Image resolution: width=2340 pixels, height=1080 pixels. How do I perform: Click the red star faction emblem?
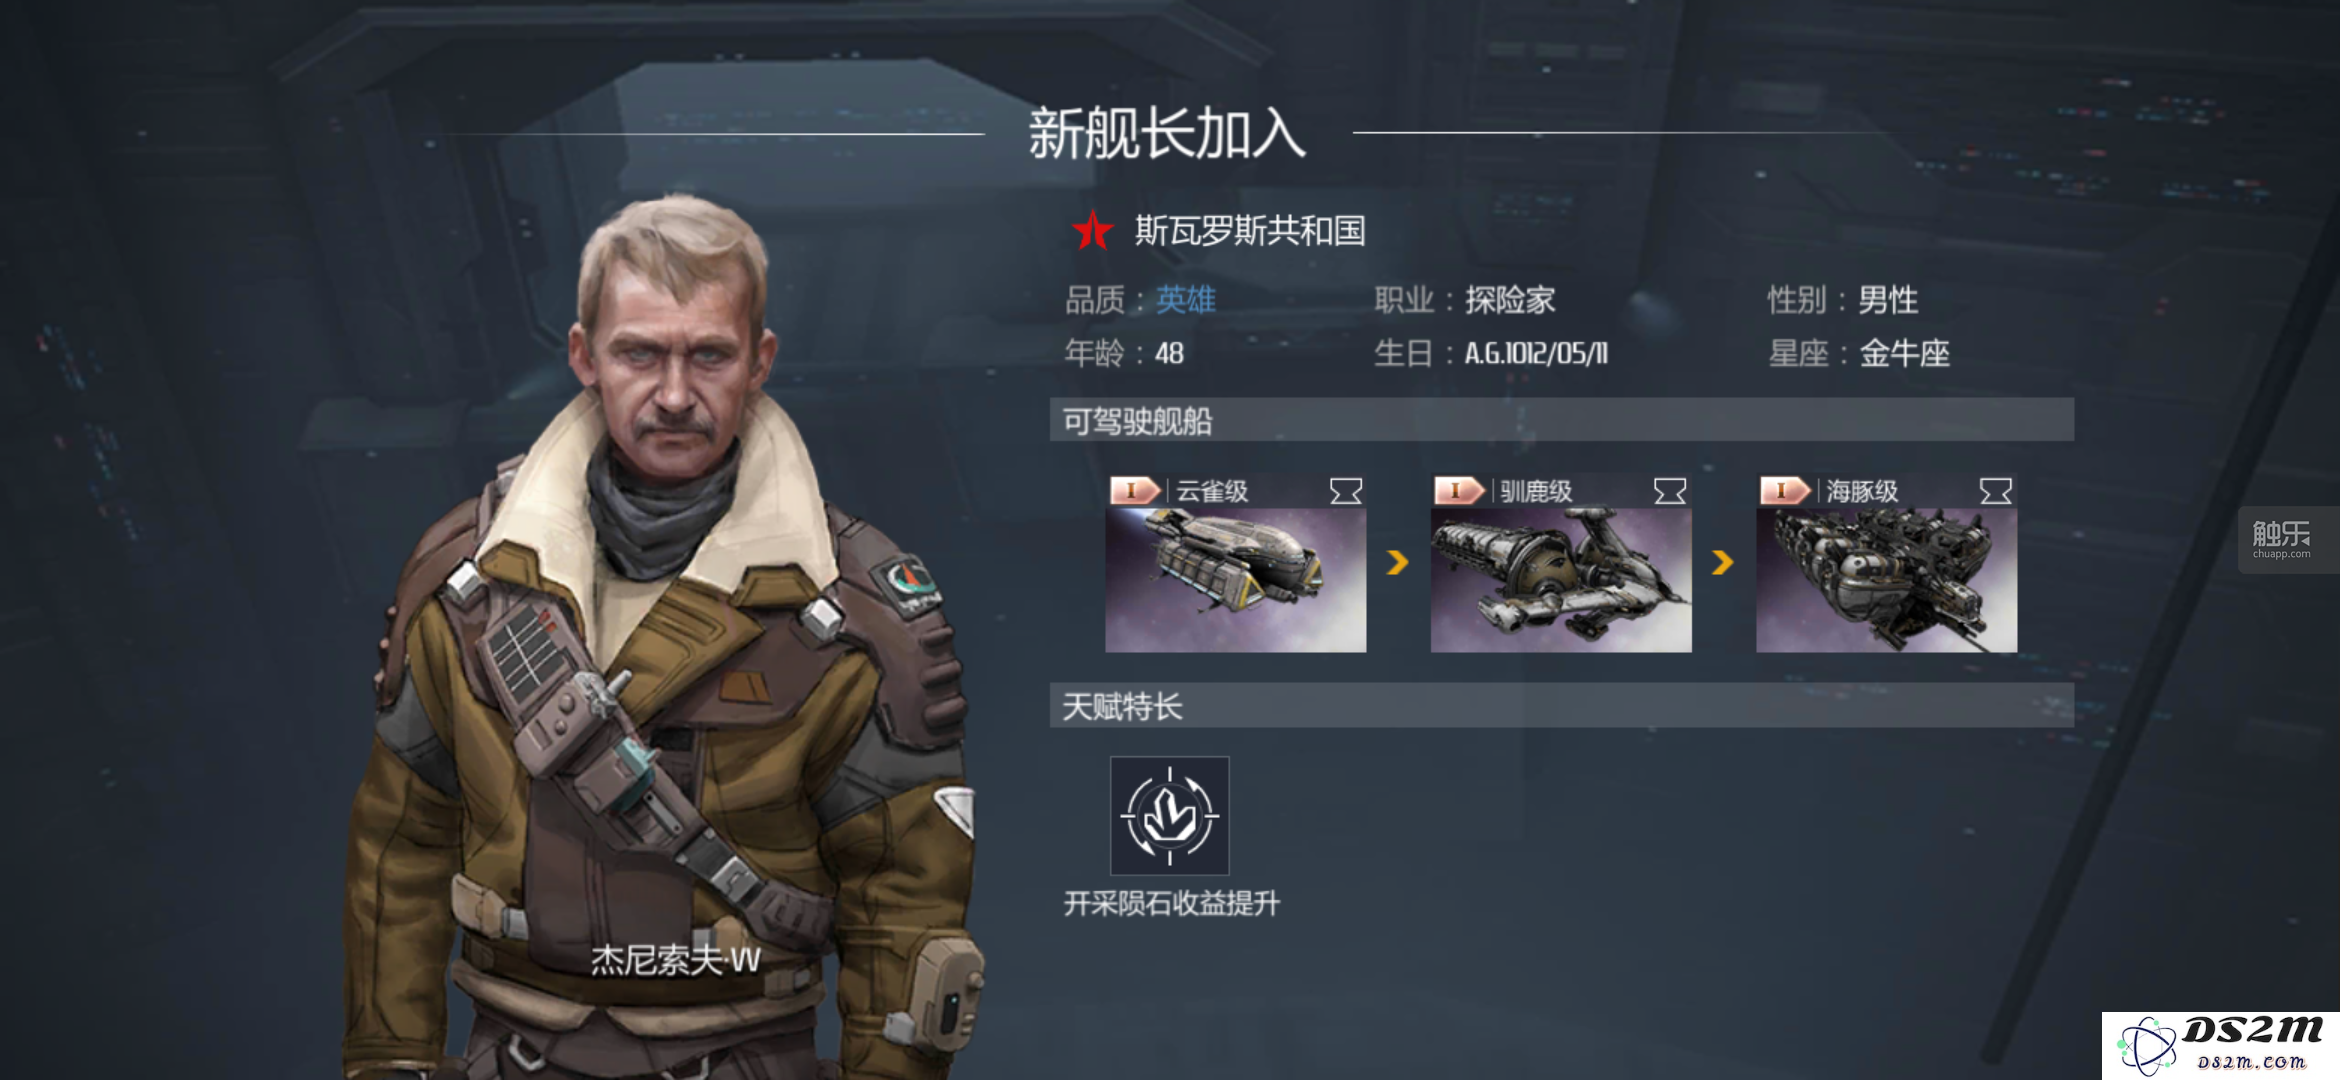coord(1092,231)
